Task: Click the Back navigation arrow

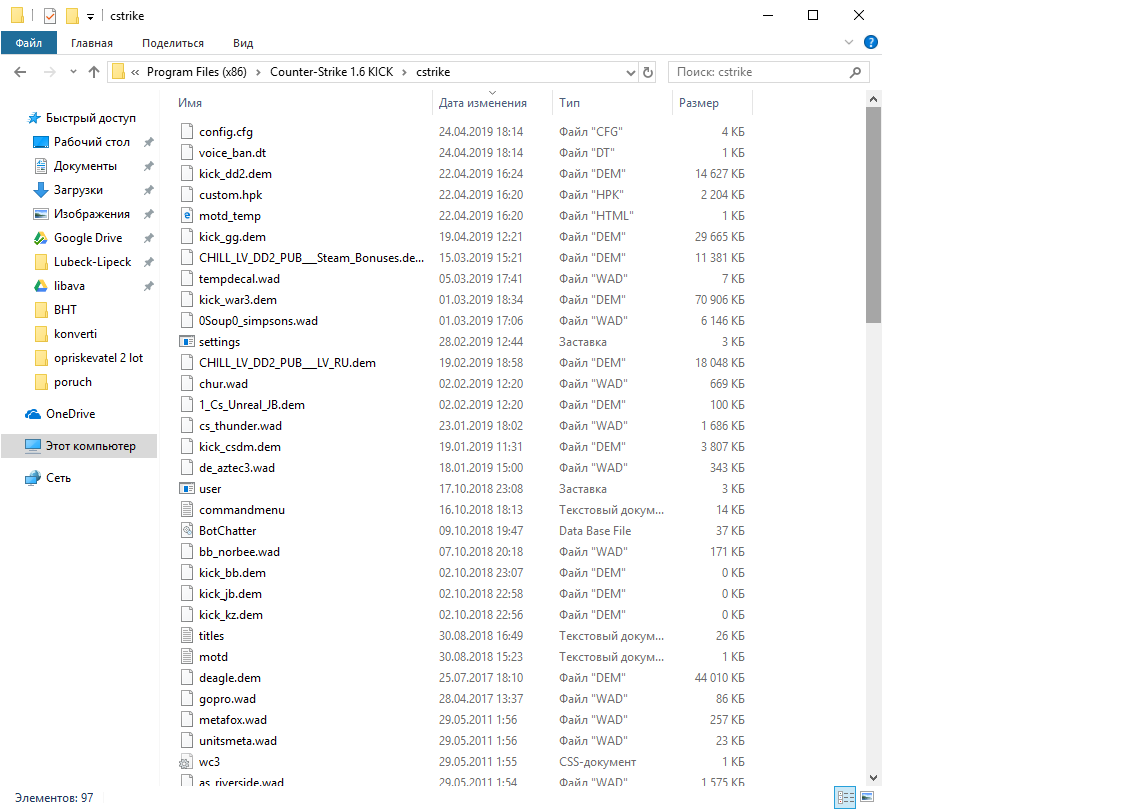Action: click(20, 72)
